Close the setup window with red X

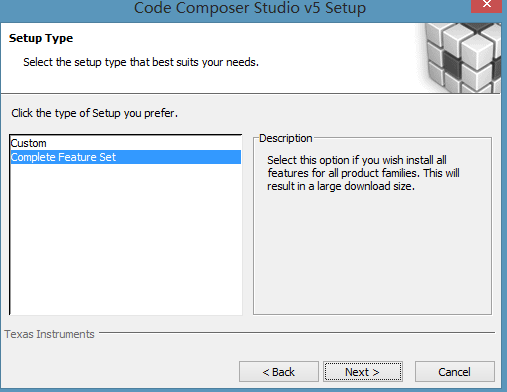486,6
